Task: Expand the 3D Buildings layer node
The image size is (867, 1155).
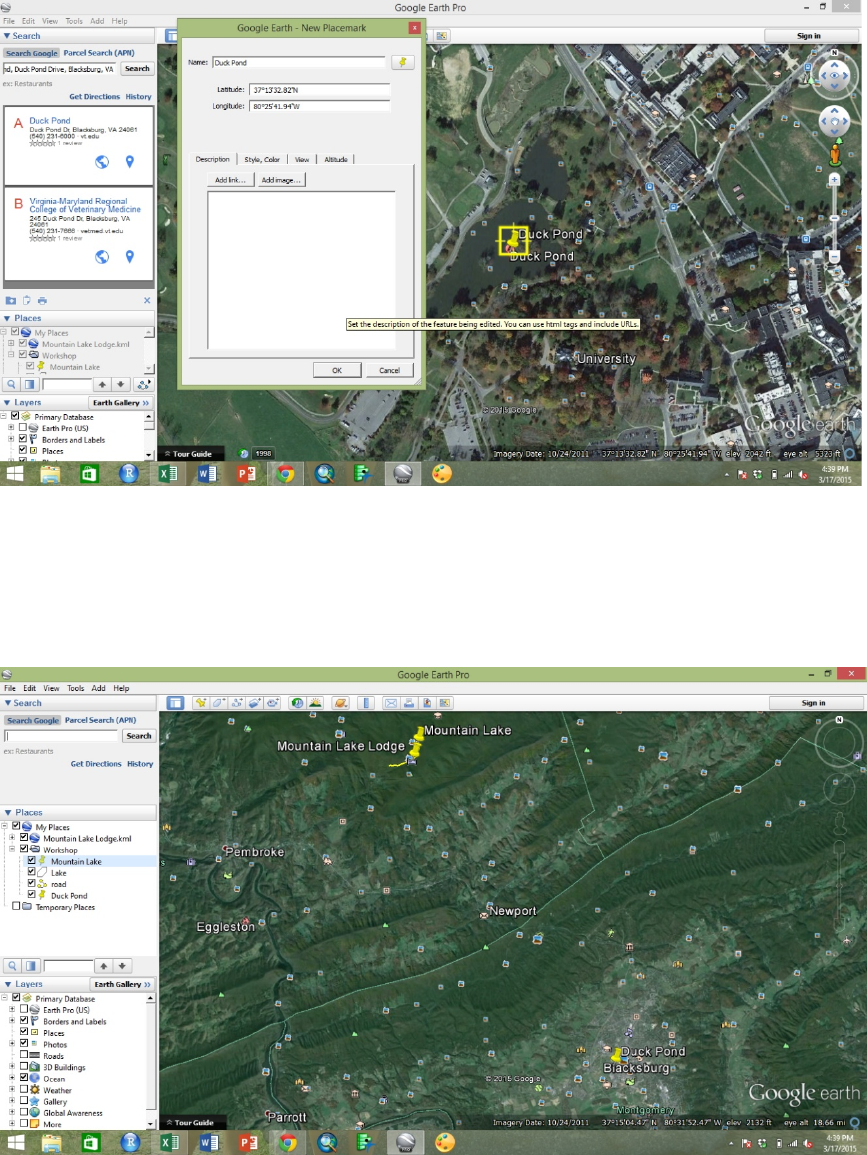Action: click(x=12, y=1067)
